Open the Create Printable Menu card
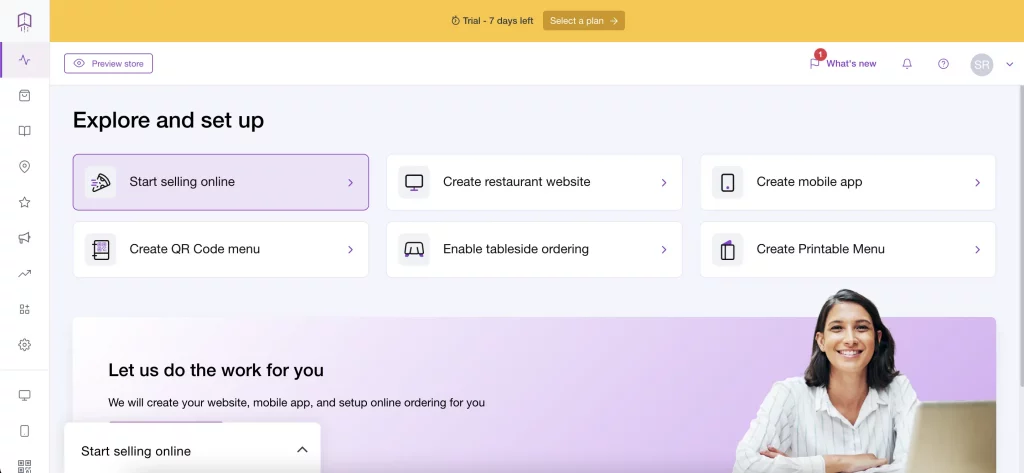The width and height of the screenshot is (1024, 473). 847,249
